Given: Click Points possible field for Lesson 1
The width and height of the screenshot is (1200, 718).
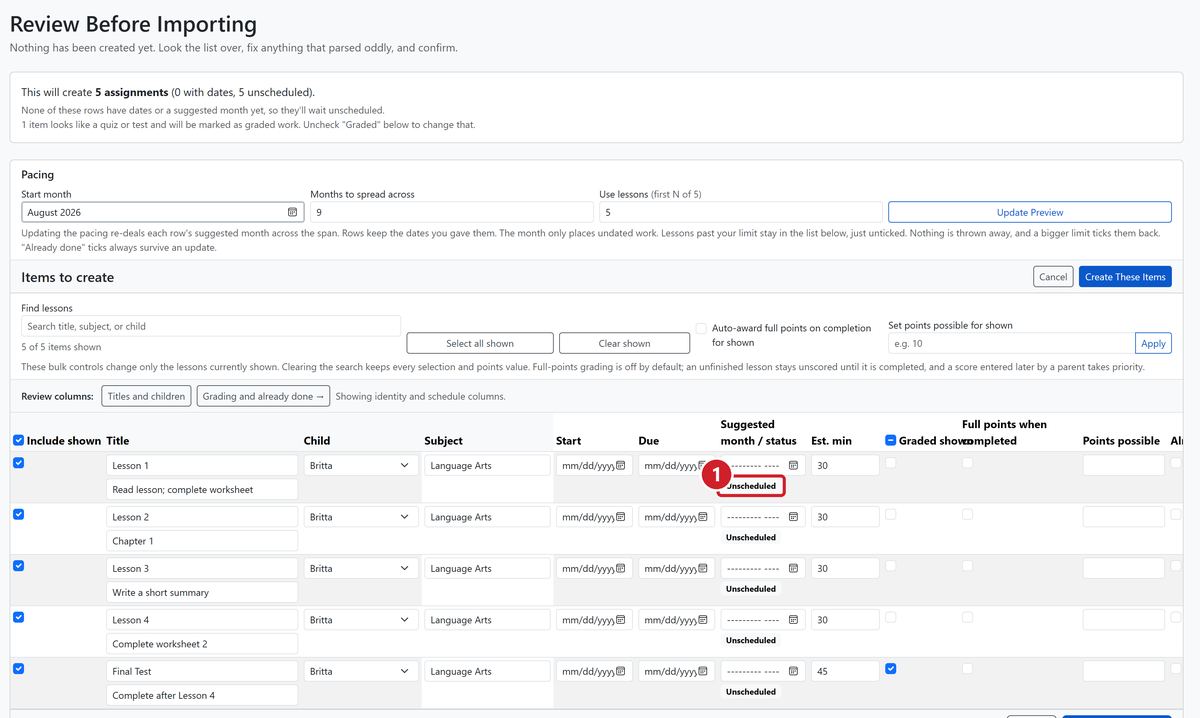Looking at the screenshot, I should click(1124, 465).
